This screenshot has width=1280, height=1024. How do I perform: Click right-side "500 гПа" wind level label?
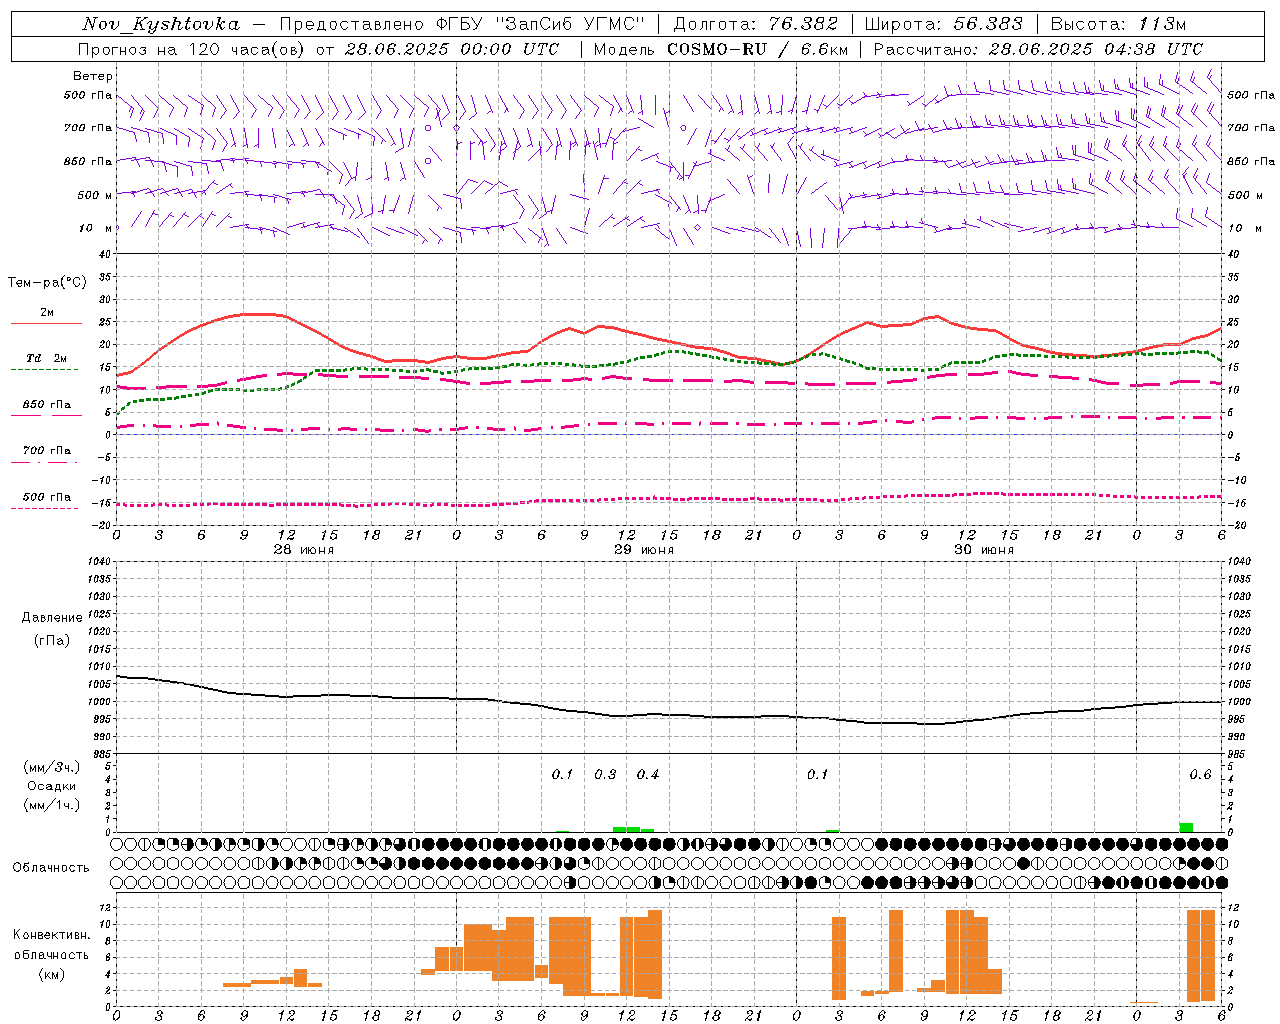pos(1251,95)
